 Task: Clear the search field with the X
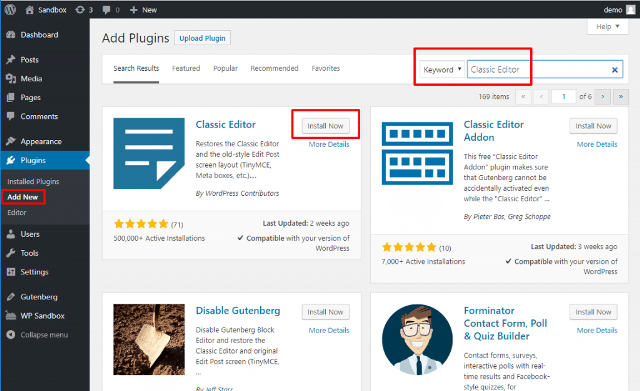pyautogui.click(x=615, y=70)
